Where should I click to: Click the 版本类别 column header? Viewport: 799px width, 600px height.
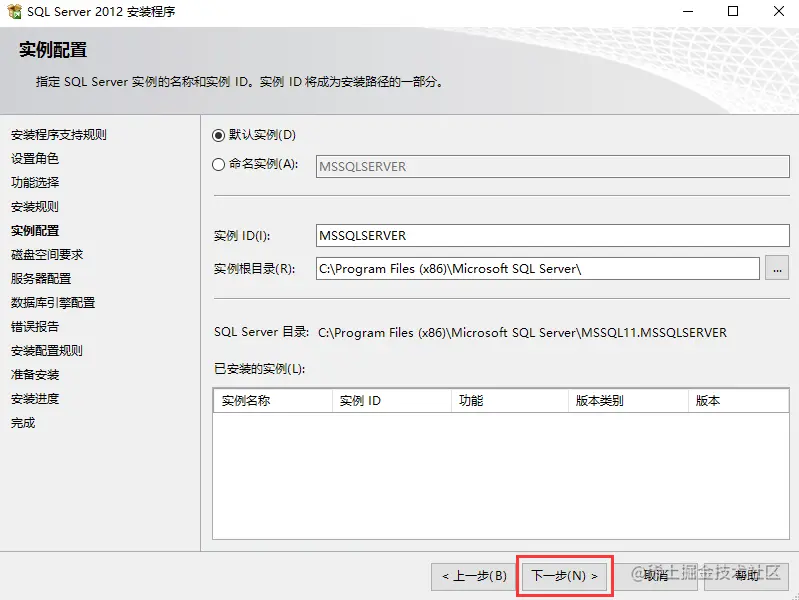point(629,401)
